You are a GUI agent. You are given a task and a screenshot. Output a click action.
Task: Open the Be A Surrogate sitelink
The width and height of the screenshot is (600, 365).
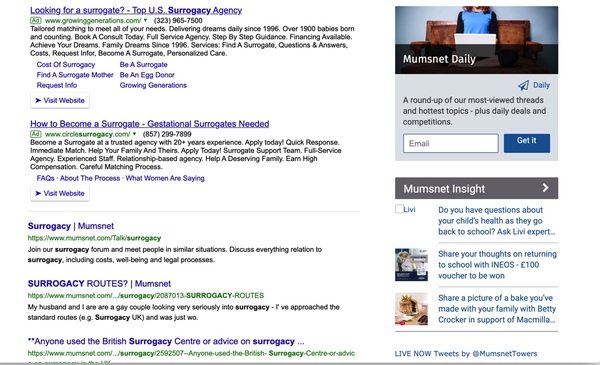pos(143,65)
